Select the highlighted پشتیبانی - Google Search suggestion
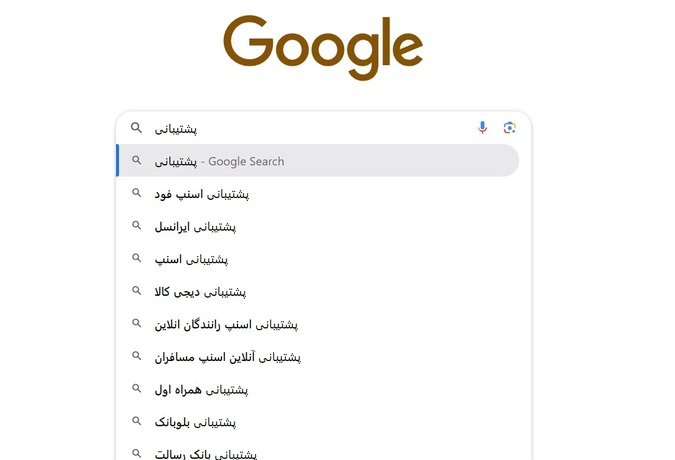 (318, 161)
